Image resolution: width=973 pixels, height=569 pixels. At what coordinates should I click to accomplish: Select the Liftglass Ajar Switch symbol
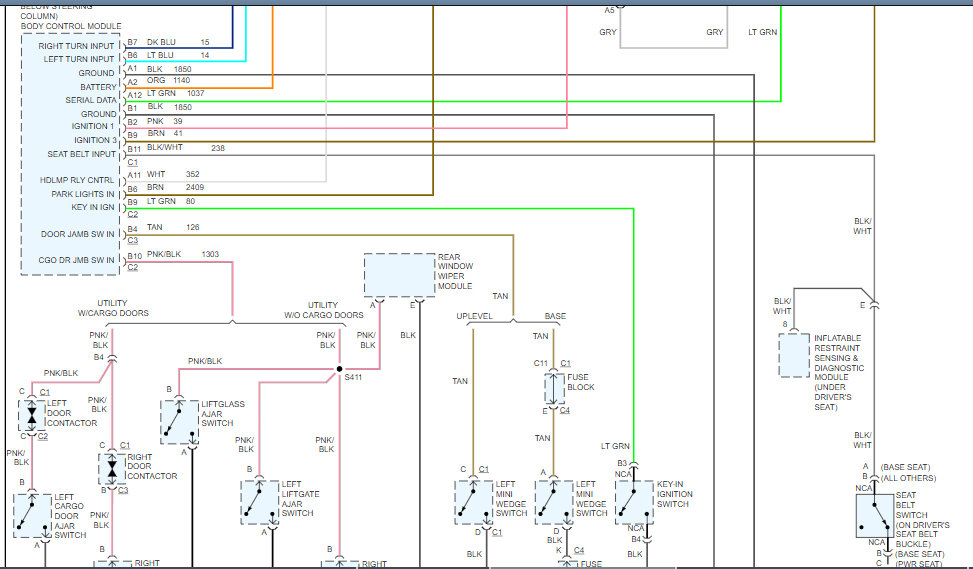(x=178, y=421)
